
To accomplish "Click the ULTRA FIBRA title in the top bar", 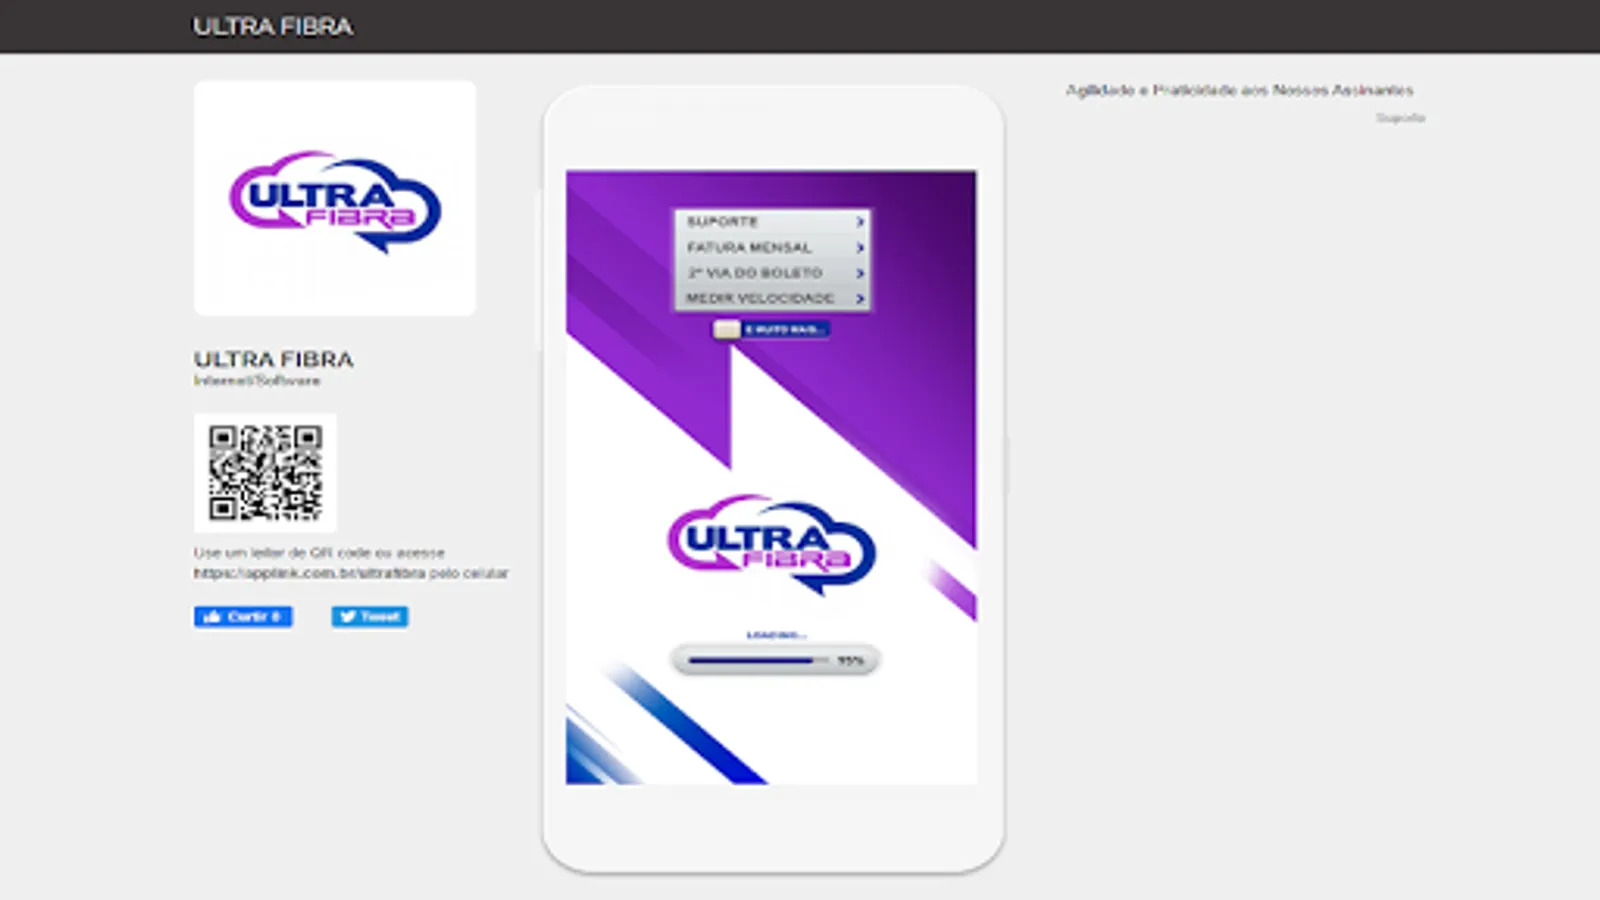I will click(x=273, y=26).
